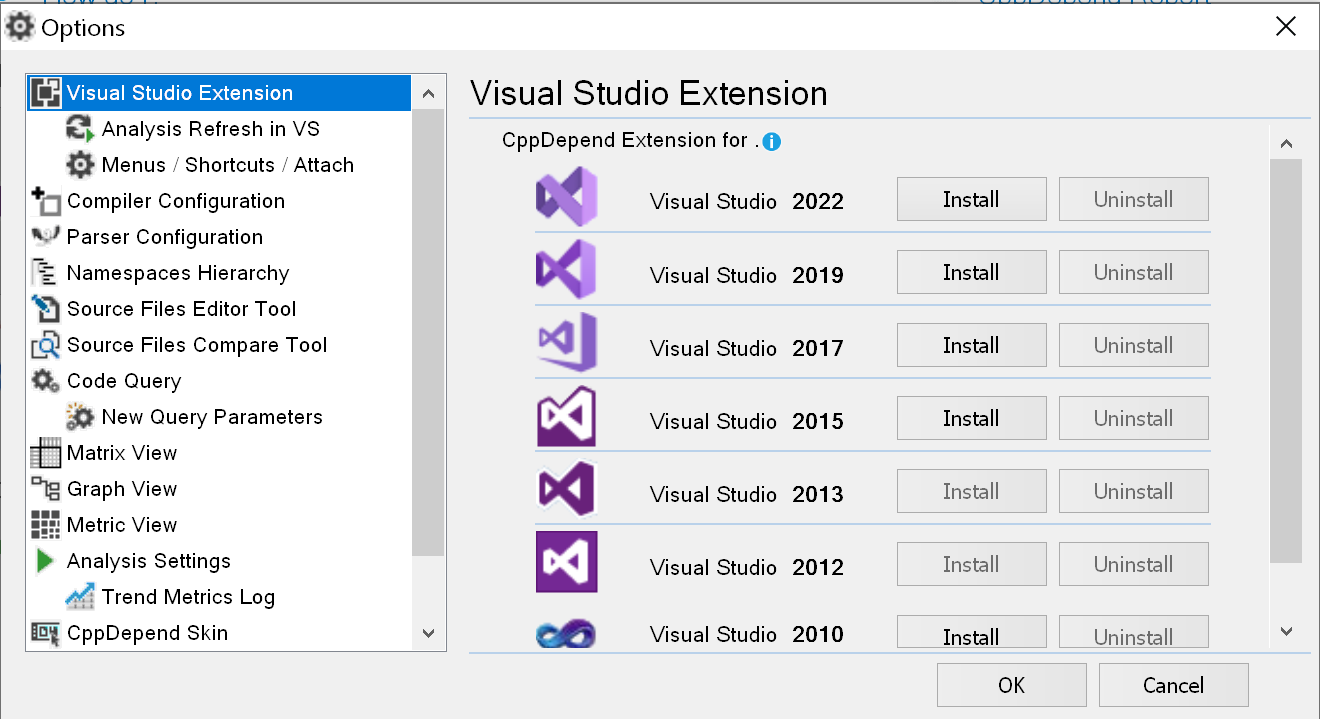1320x719 pixels.
Task: Click the Trend Metrics Log chart icon
Action: (x=80, y=597)
